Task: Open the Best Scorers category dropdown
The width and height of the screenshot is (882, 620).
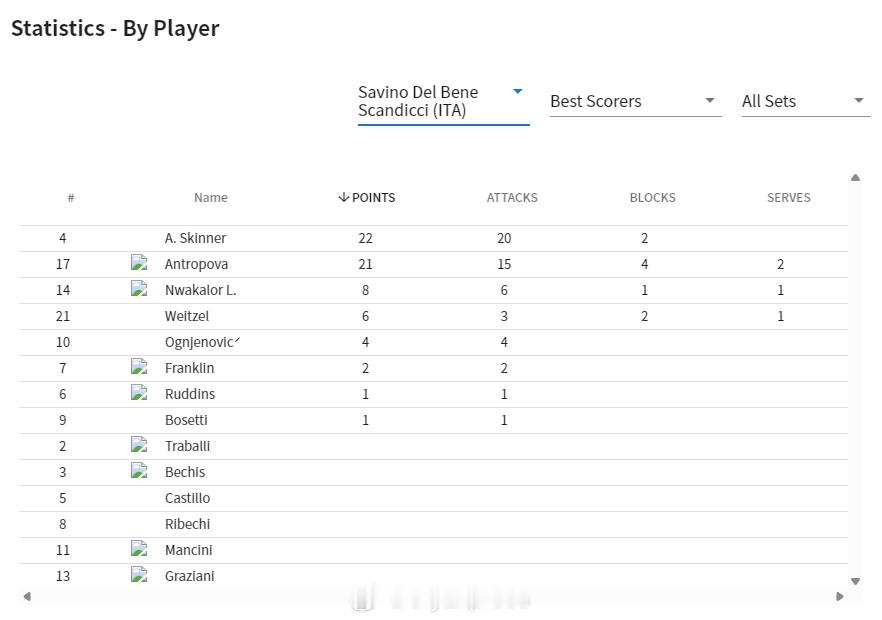Action: coord(634,101)
